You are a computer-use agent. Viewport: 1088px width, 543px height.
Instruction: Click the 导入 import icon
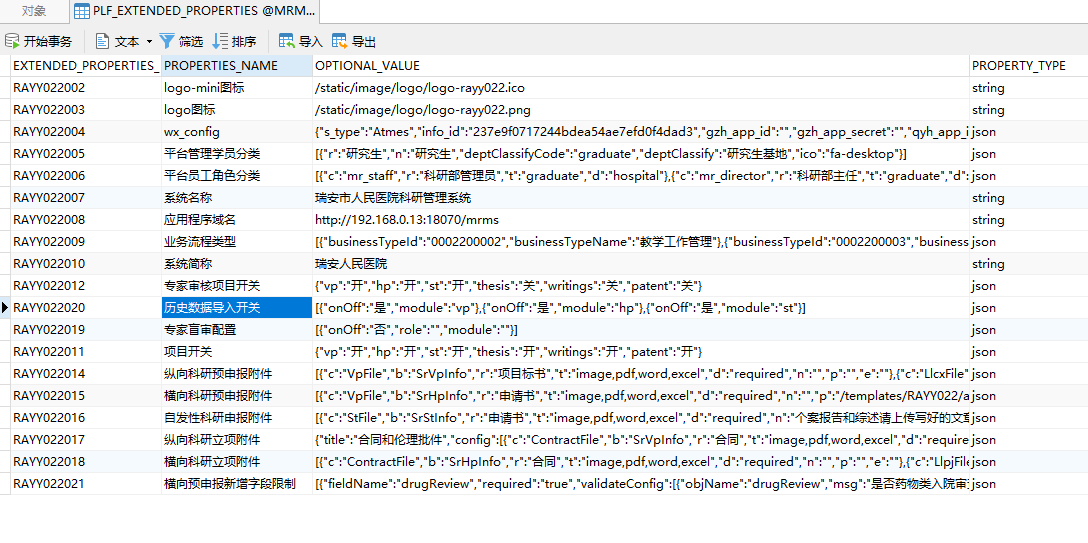287,42
